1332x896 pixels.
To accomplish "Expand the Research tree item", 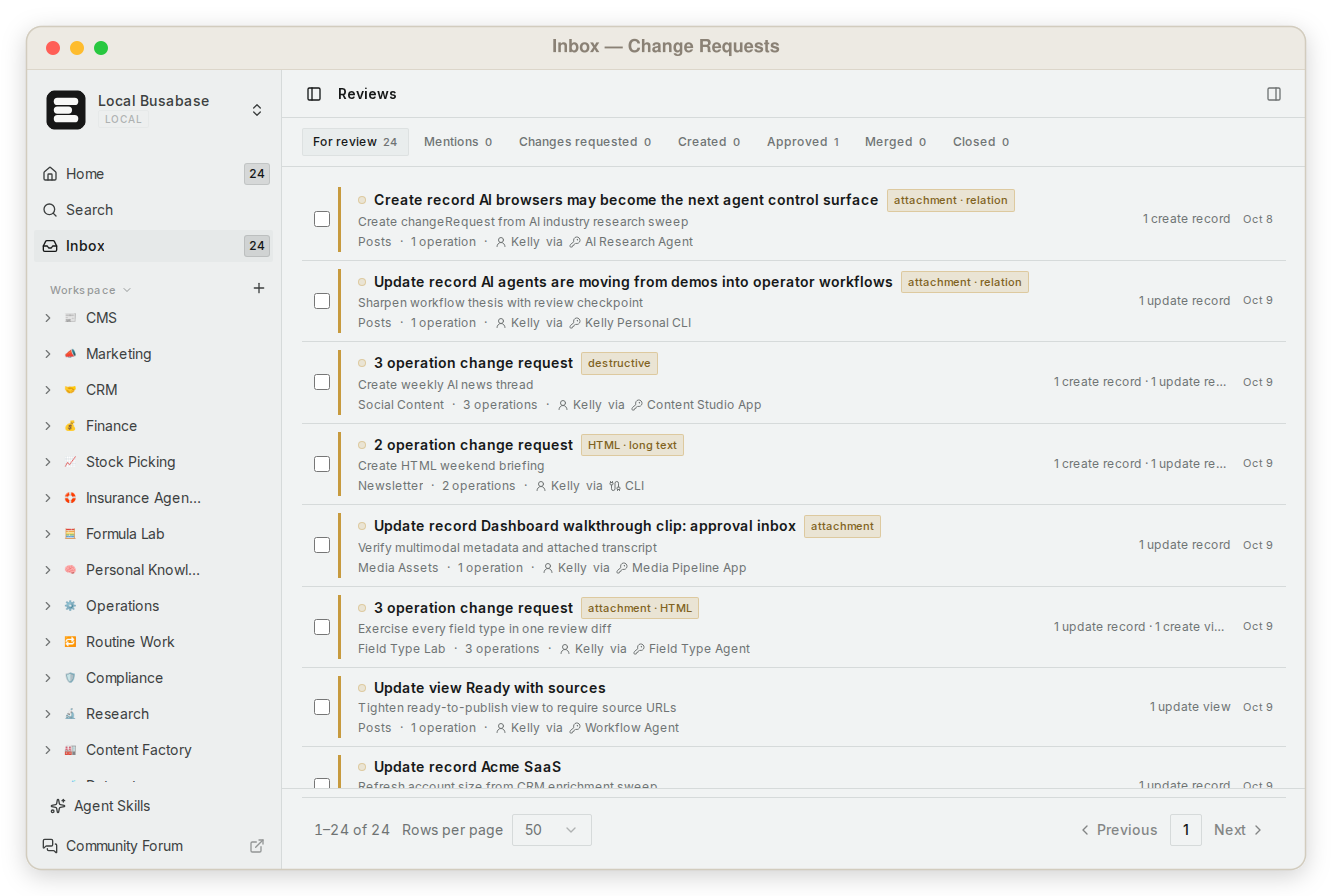I will click(x=47, y=714).
